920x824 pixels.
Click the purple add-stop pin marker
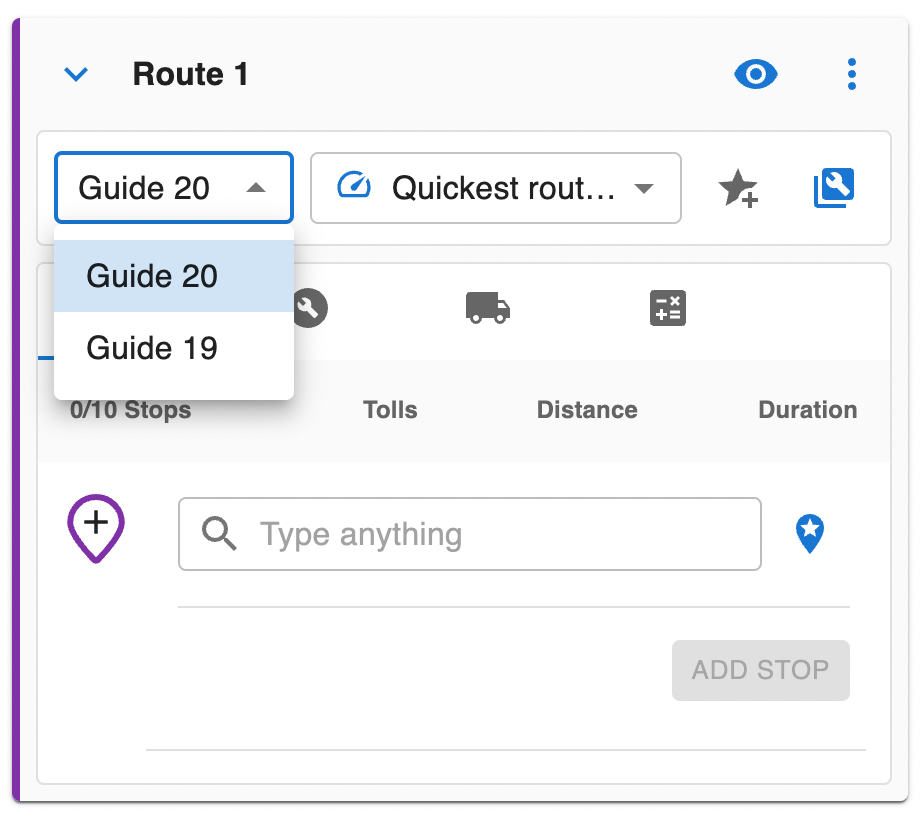click(96, 529)
